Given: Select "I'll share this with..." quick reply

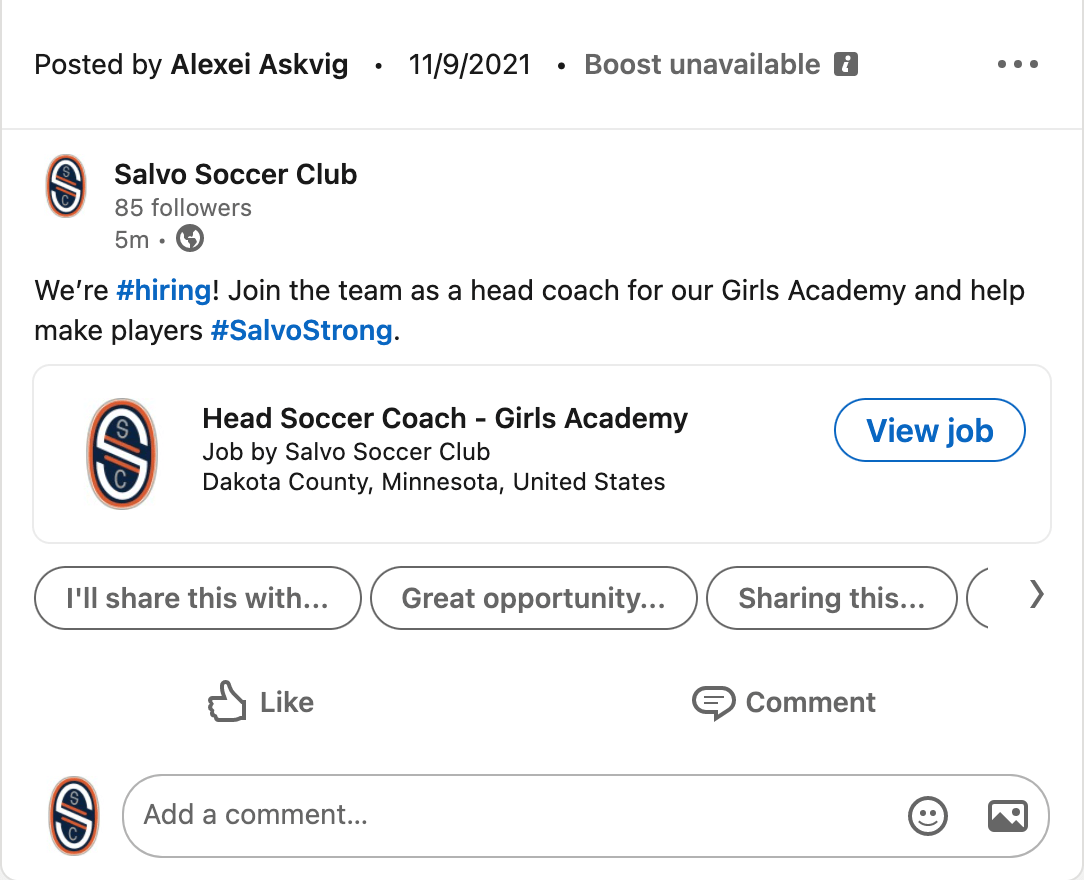Looking at the screenshot, I should [198, 598].
